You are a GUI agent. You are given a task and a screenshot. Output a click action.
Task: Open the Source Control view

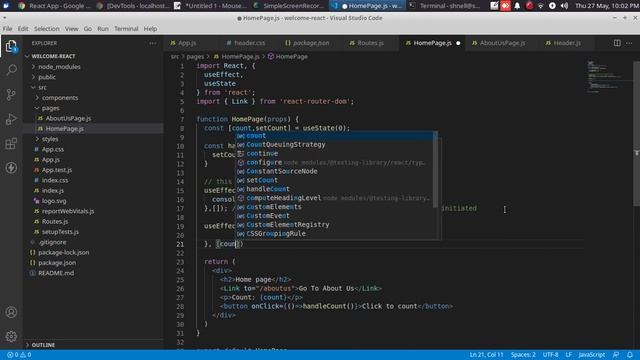click(11, 95)
